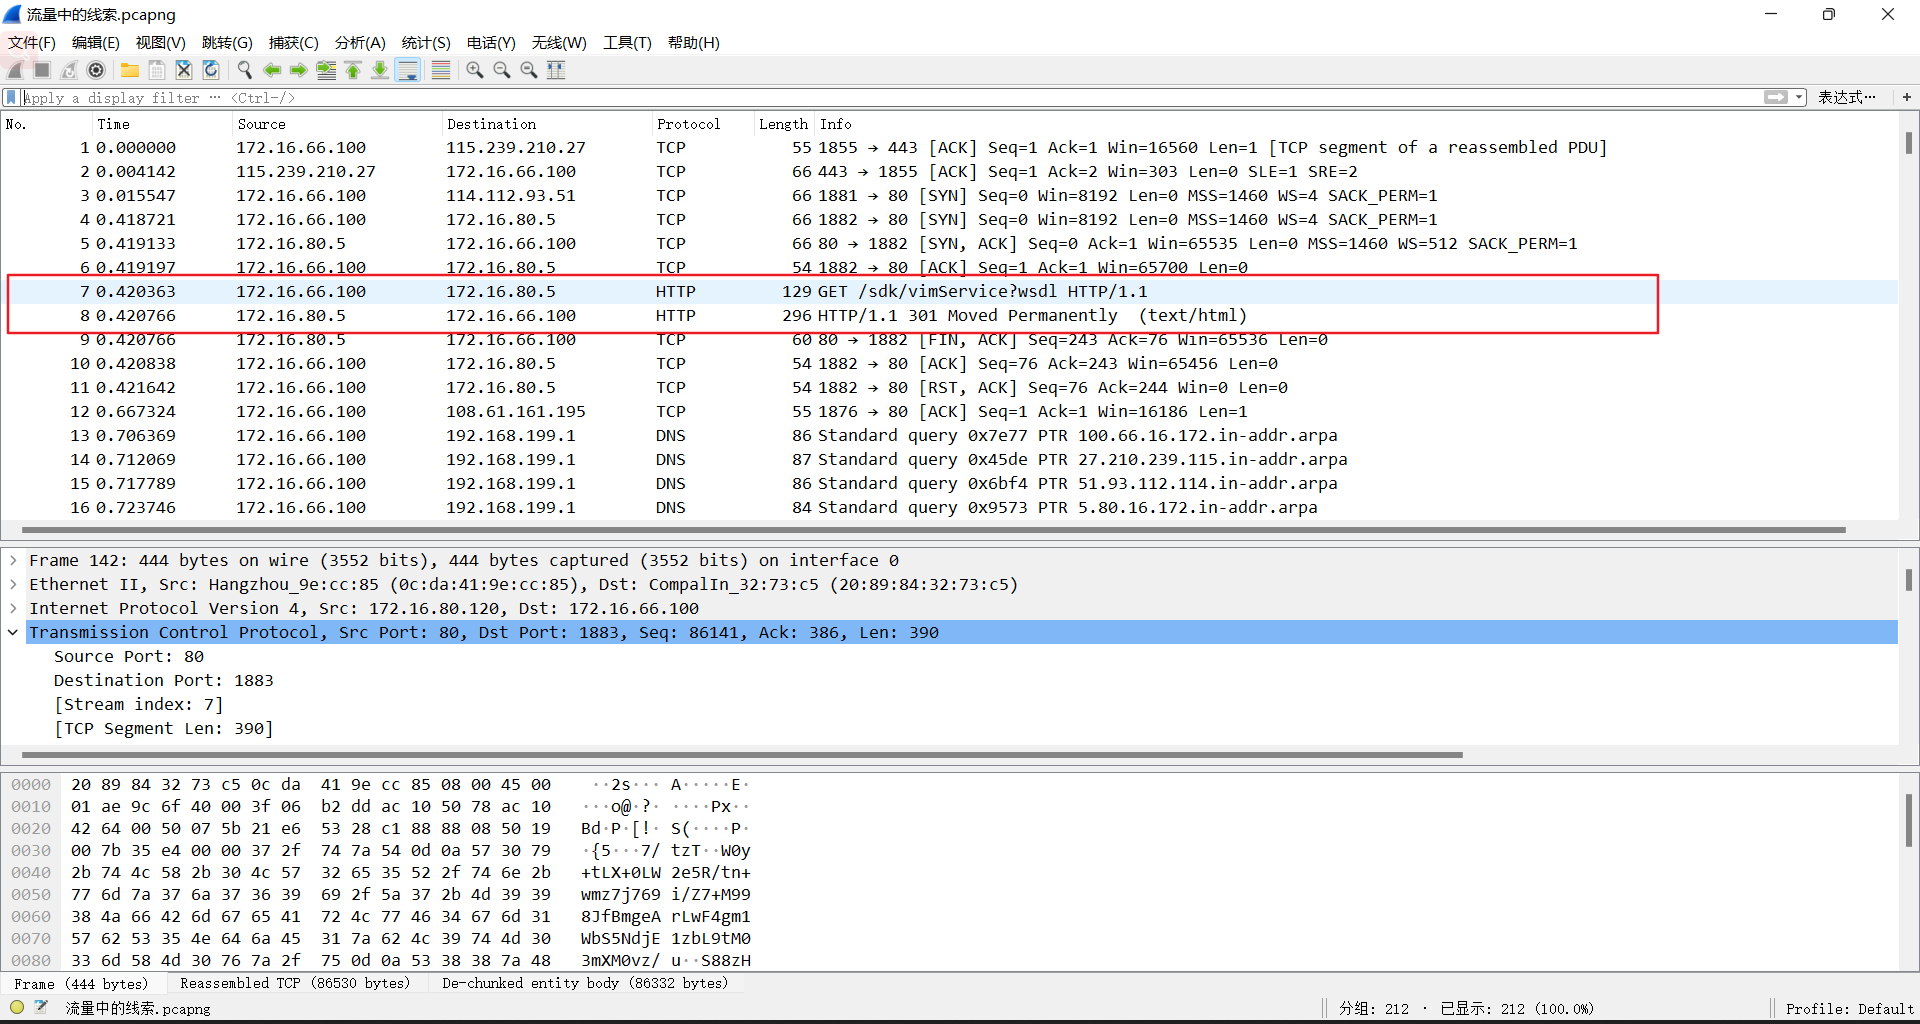This screenshot has width=1920, height=1024.
Task: Click the resize columns icon
Action: coord(557,70)
